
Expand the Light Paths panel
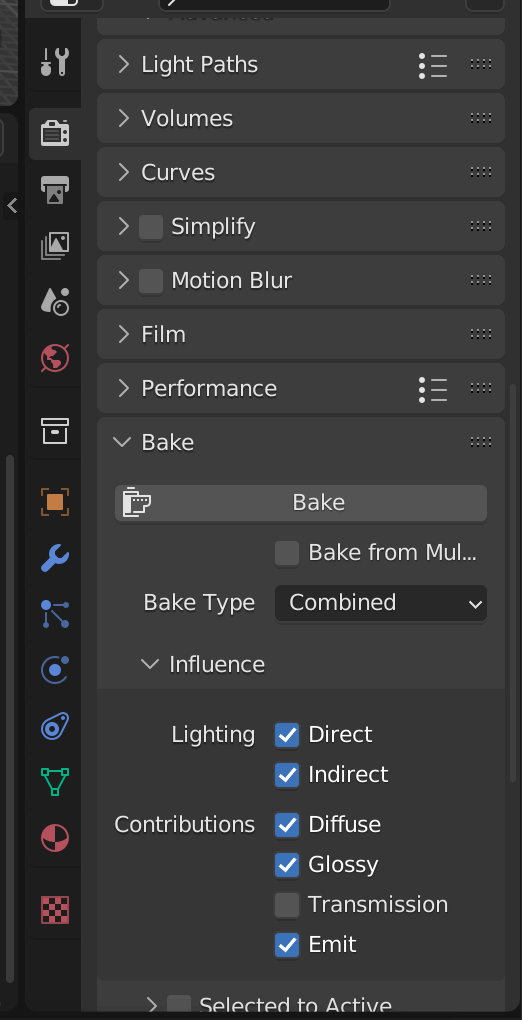click(x=123, y=64)
